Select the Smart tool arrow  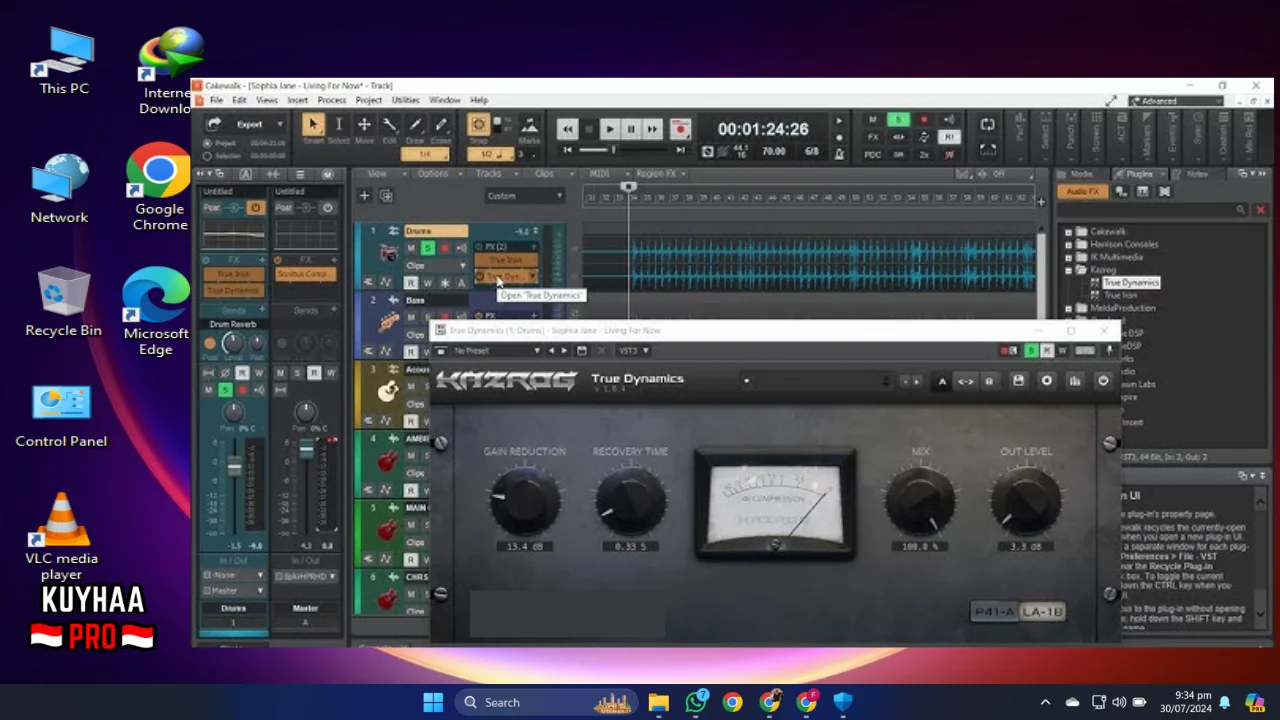(x=313, y=124)
